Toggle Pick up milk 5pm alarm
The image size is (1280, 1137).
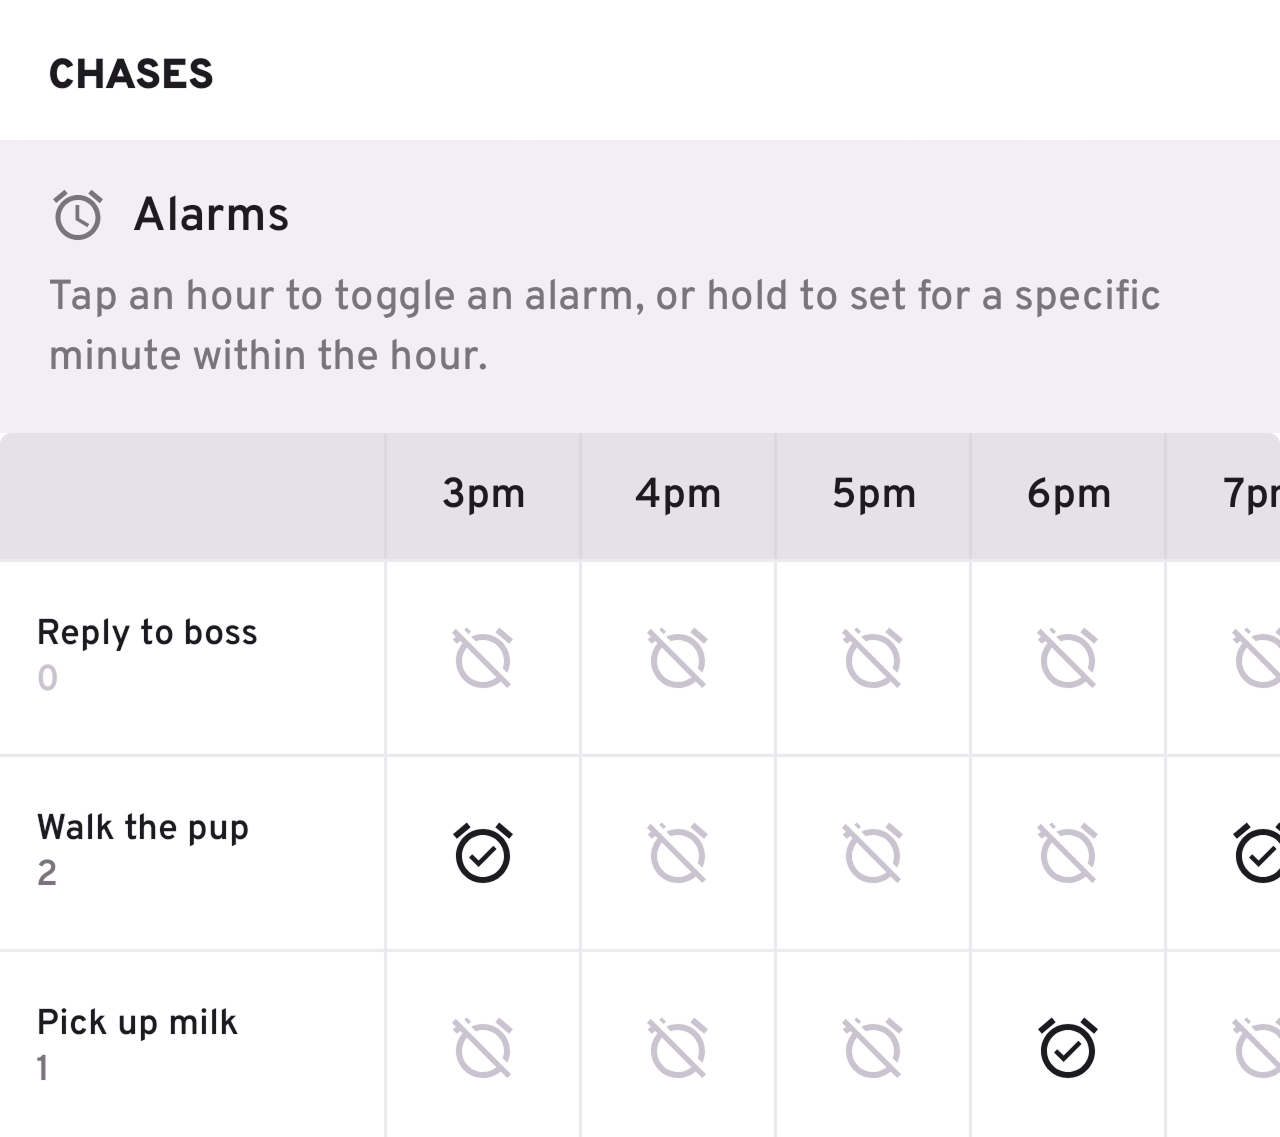[x=873, y=1048]
